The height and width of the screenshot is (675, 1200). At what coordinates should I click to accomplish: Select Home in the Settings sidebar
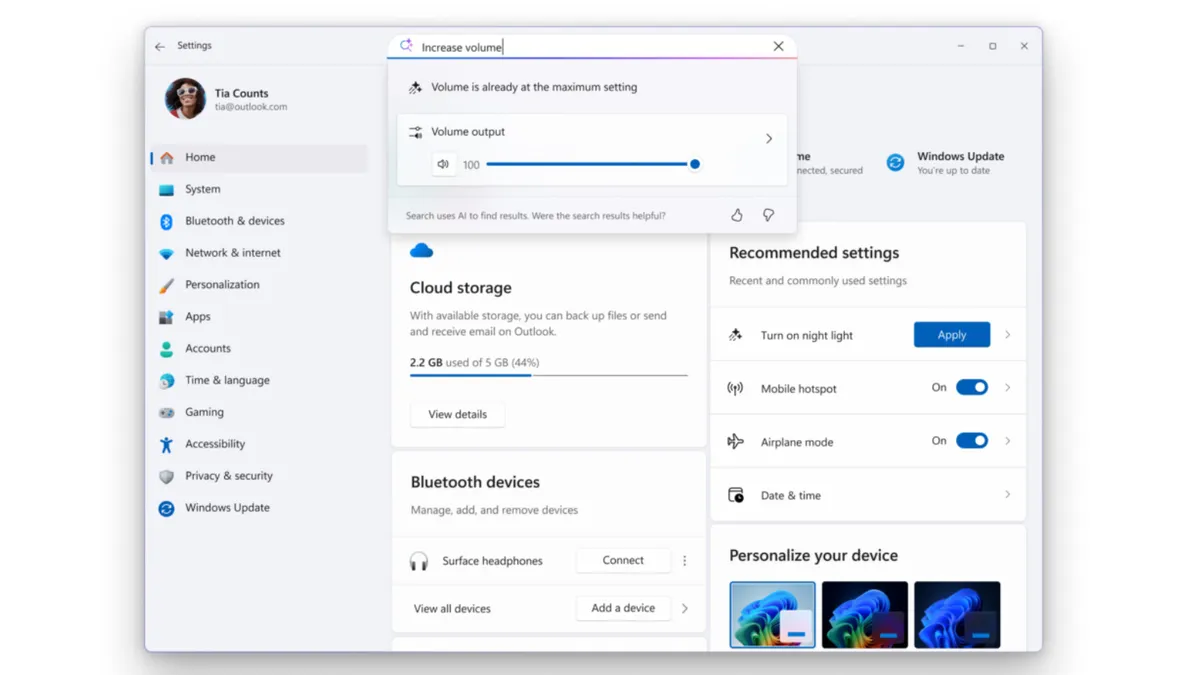(199, 157)
